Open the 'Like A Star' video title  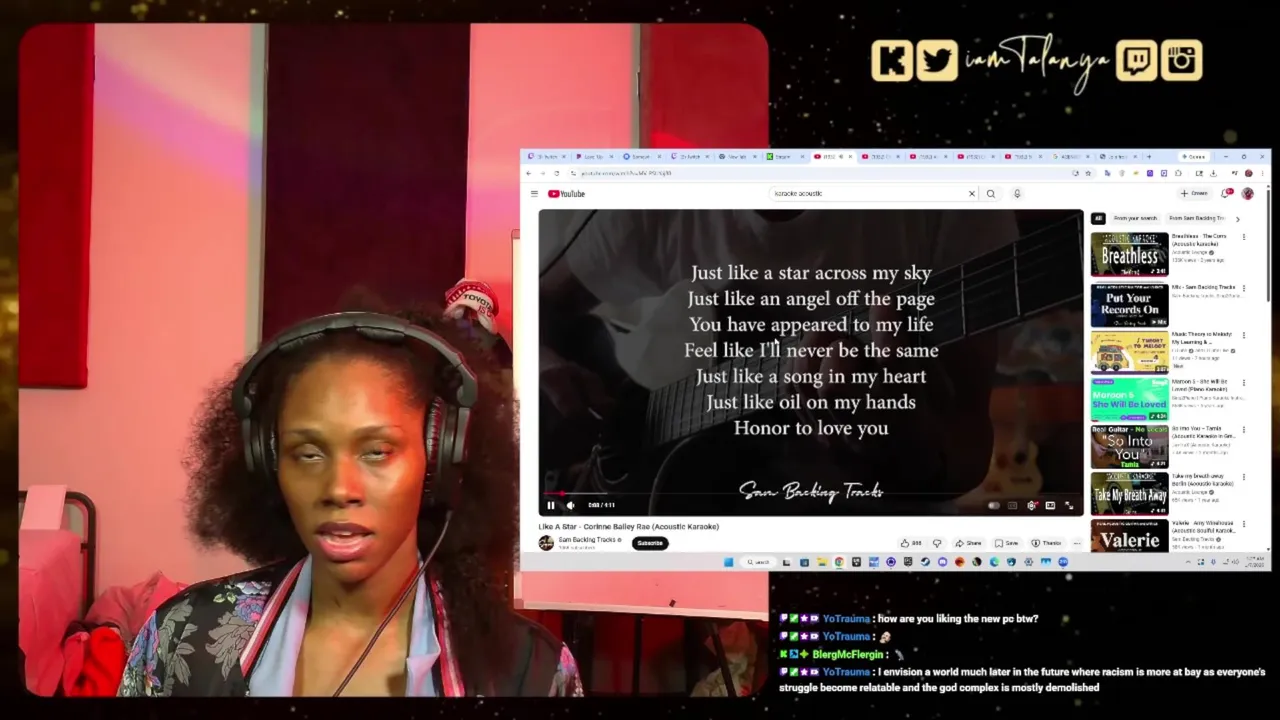(x=629, y=526)
